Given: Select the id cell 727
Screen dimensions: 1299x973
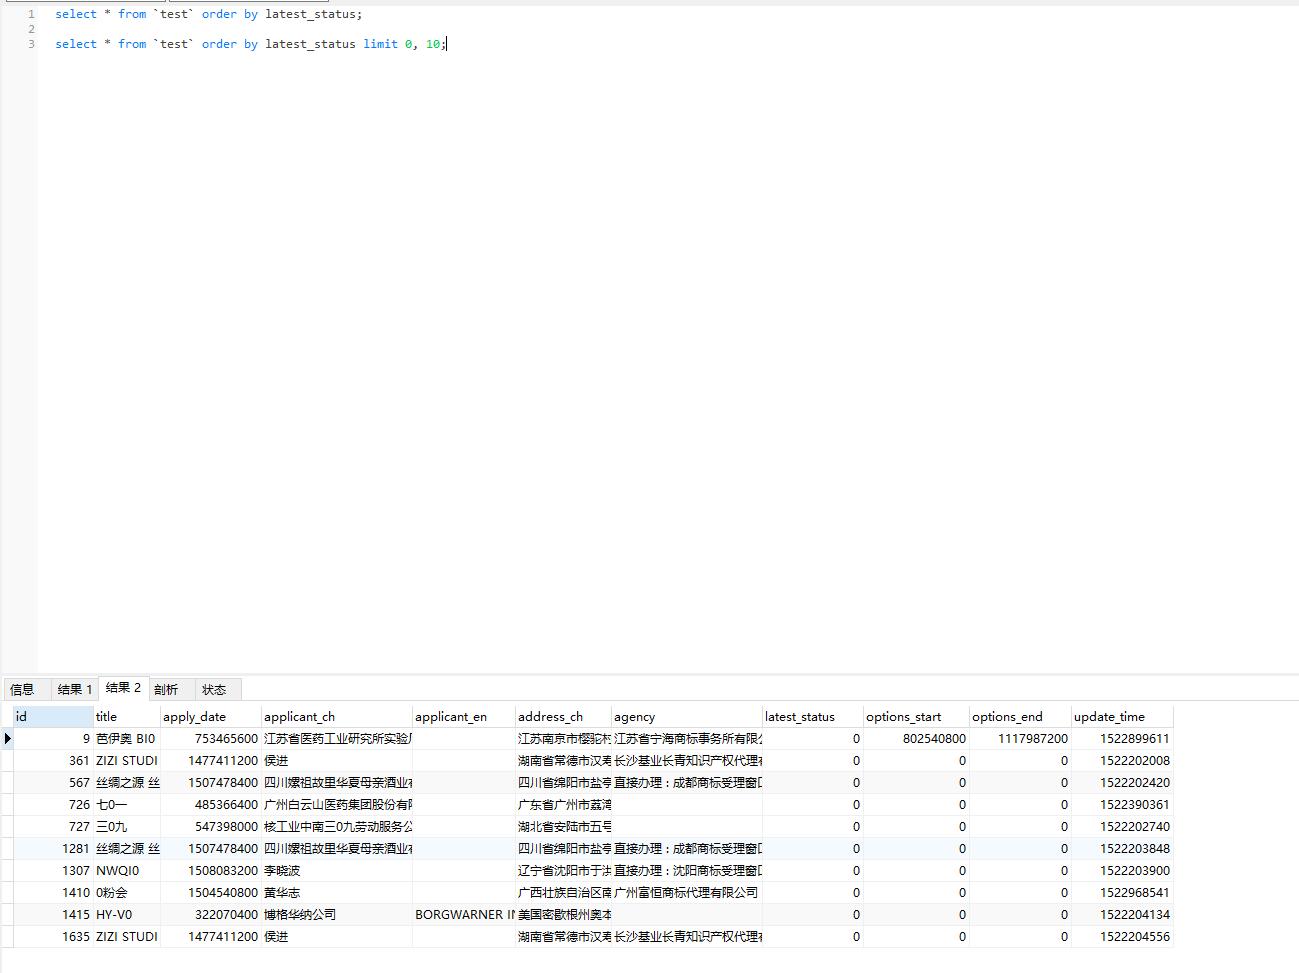Looking at the screenshot, I should pos(53,827).
